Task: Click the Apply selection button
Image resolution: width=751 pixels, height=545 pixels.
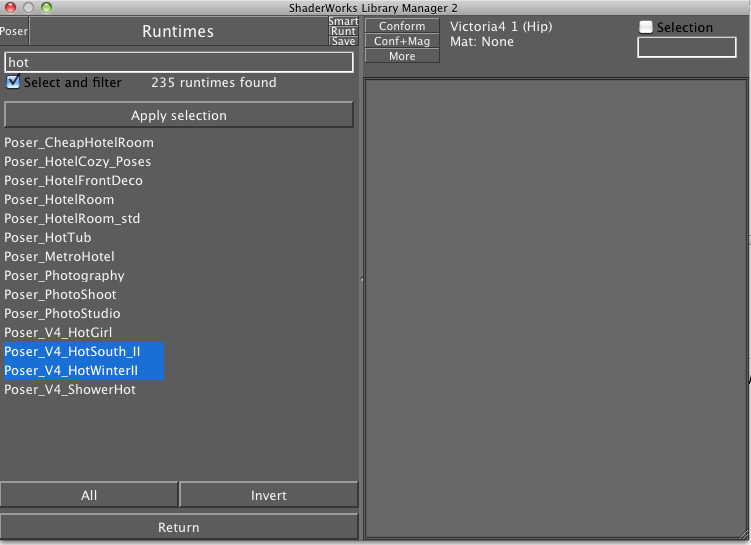Action: 179,115
